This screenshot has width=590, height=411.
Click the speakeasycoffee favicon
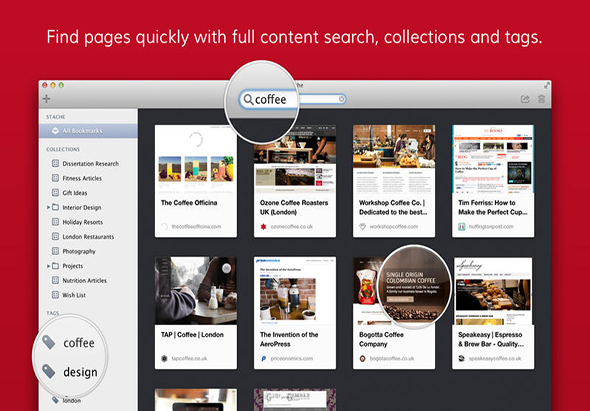pyautogui.click(x=462, y=358)
